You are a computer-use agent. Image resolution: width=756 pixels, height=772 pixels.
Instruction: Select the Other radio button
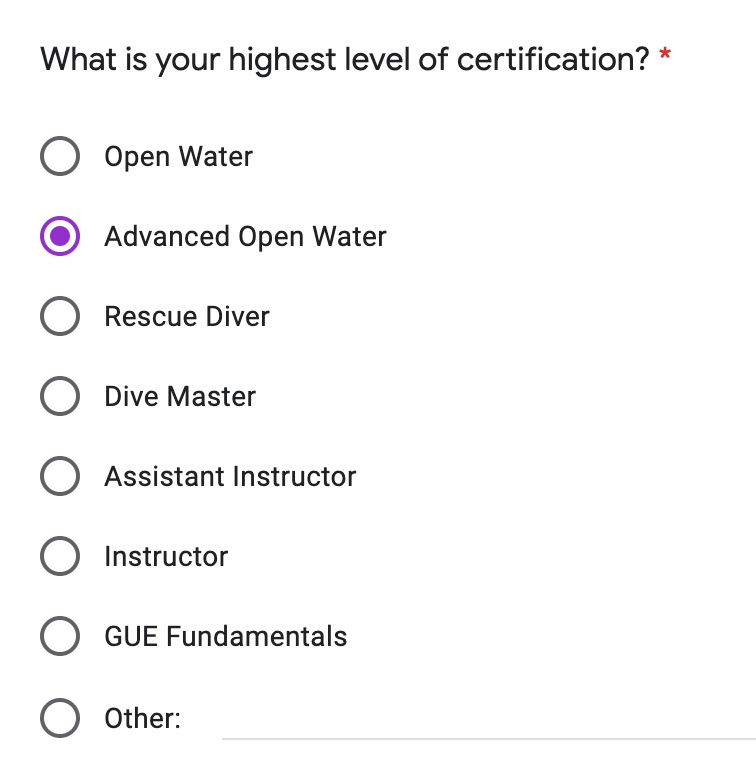click(60, 718)
